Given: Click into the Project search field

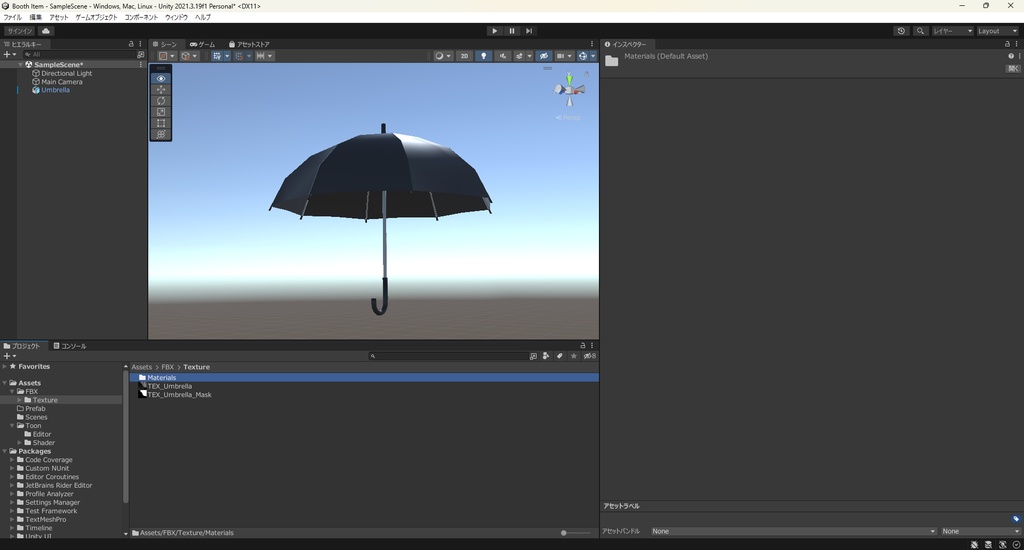Looking at the screenshot, I should pos(448,356).
